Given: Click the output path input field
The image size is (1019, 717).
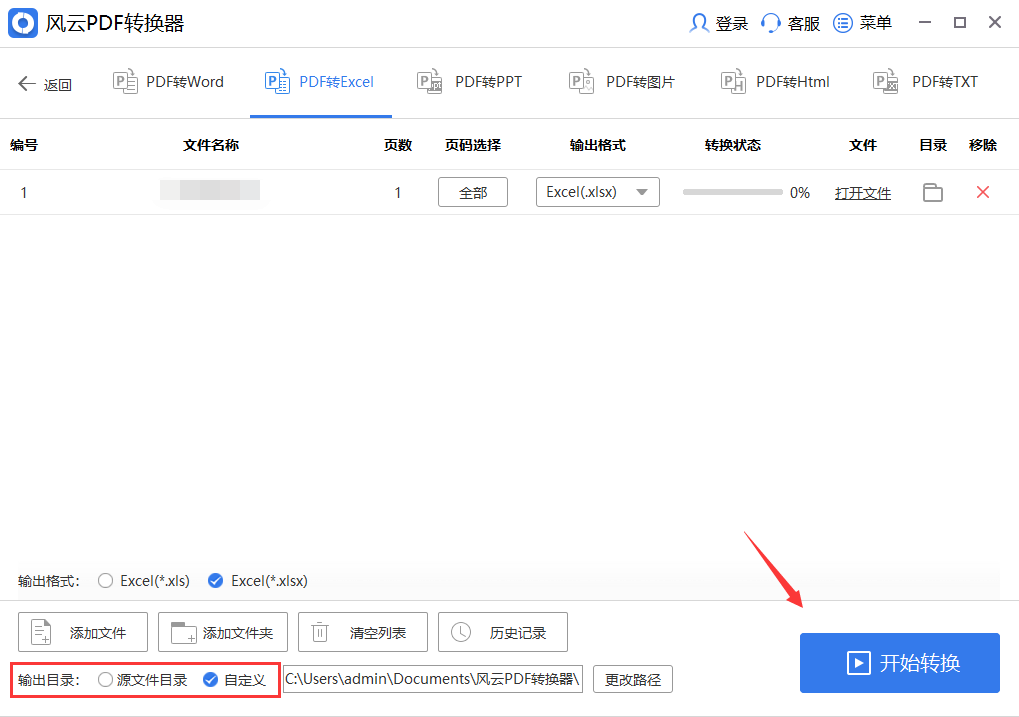Looking at the screenshot, I should [x=433, y=679].
